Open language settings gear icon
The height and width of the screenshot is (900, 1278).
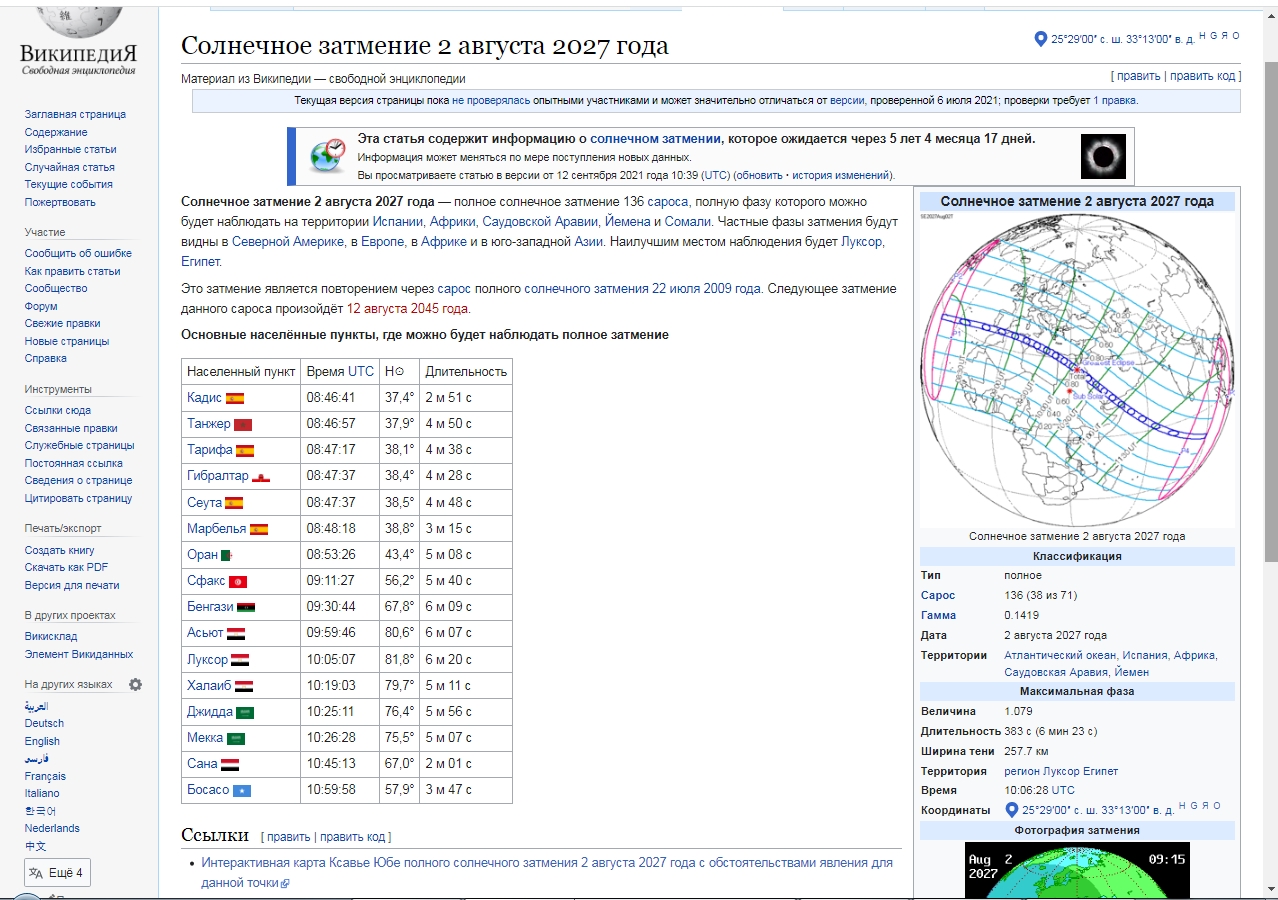click(x=135, y=685)
